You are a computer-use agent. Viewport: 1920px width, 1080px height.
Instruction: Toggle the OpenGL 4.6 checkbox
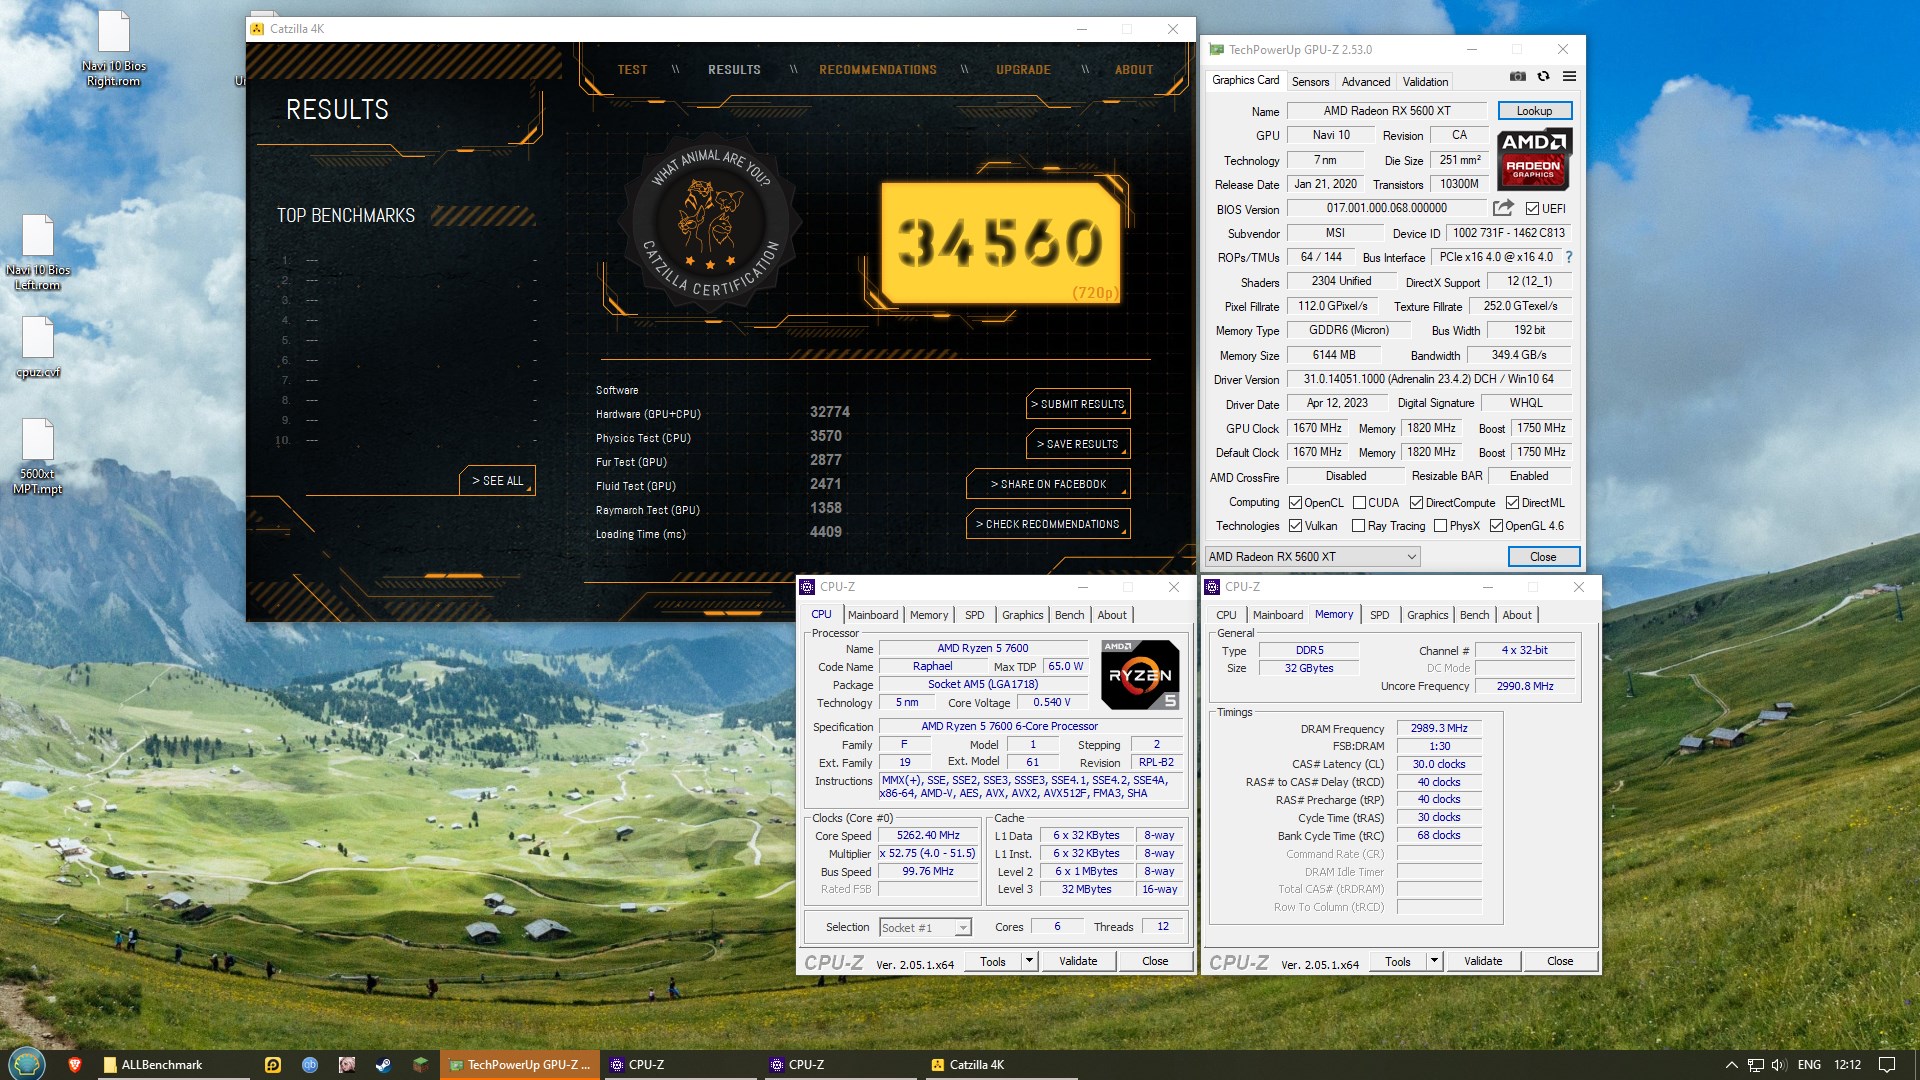point(1496,525)
